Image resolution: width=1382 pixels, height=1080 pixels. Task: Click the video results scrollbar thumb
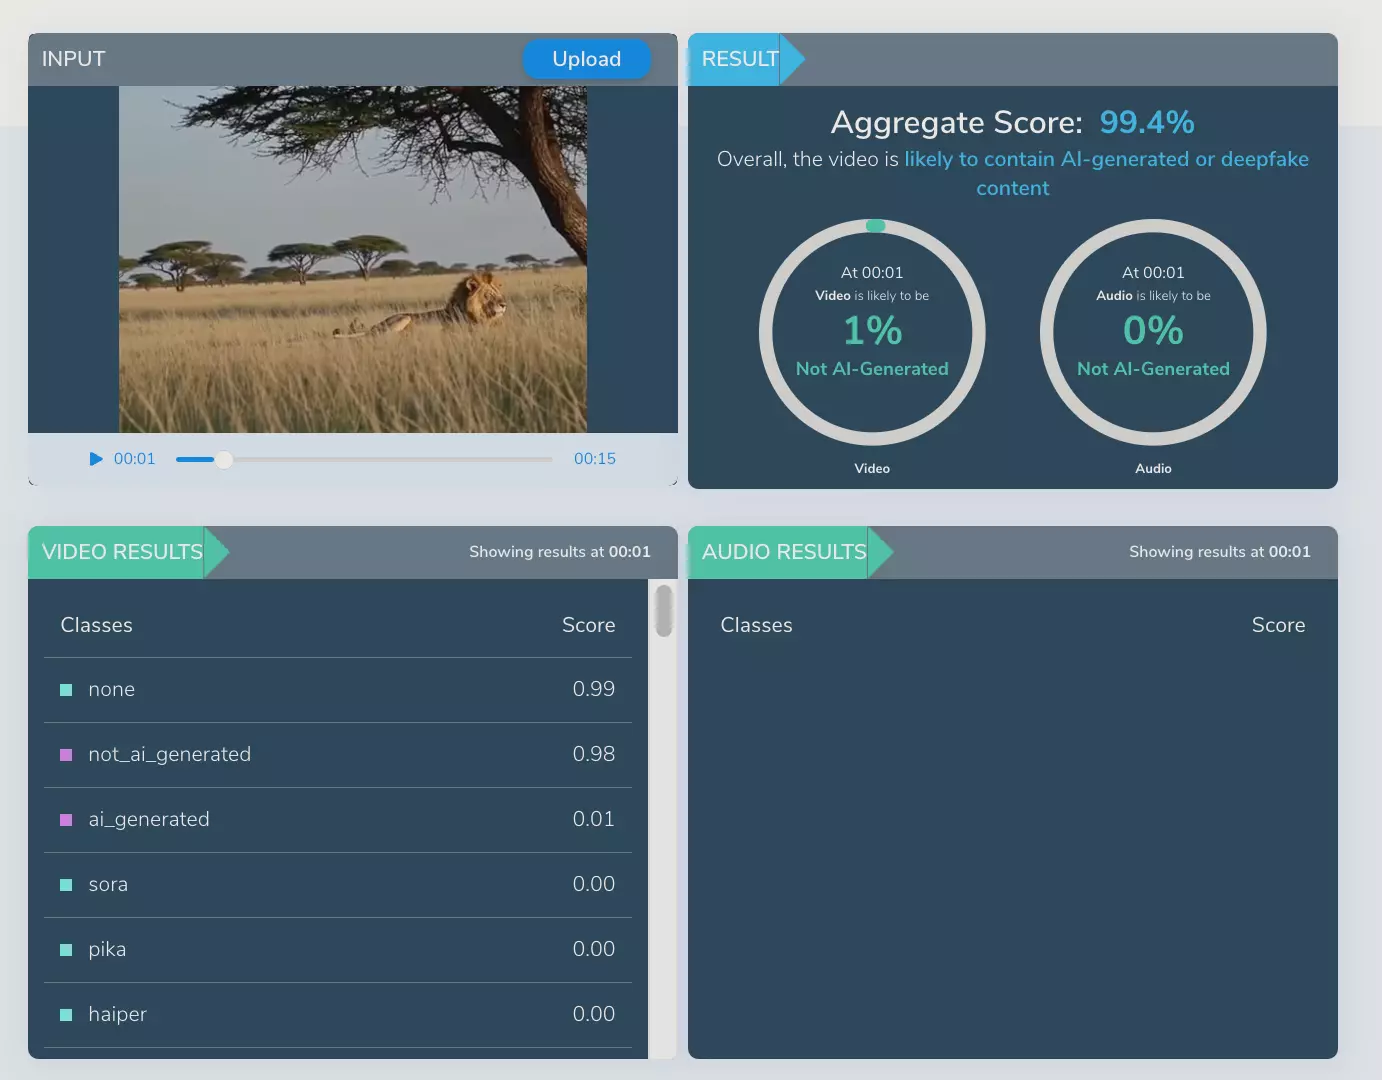click(x=663, y=610)
